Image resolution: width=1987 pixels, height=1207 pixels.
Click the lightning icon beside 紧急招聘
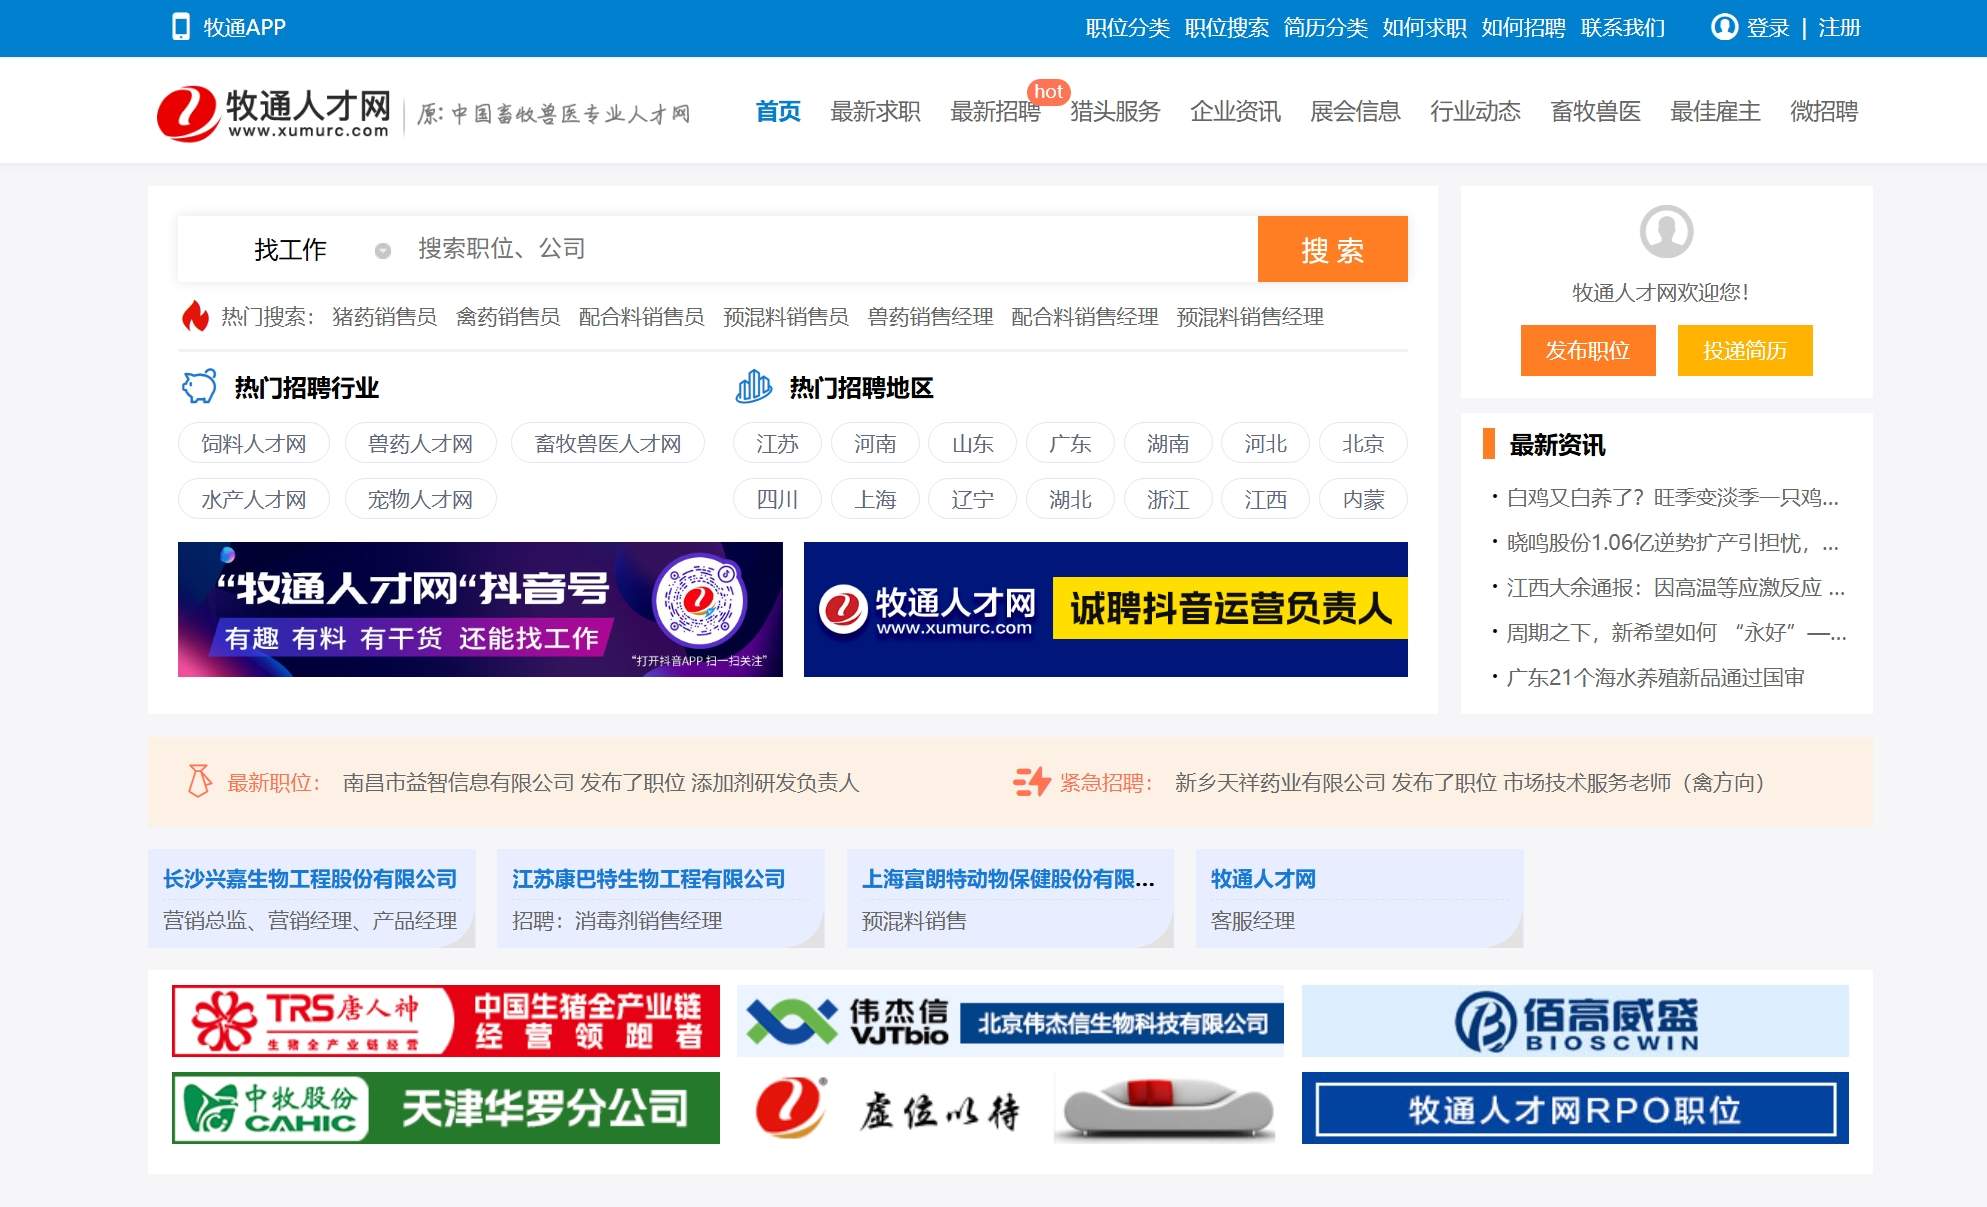pyautogui.click(x=1031, y=781)
